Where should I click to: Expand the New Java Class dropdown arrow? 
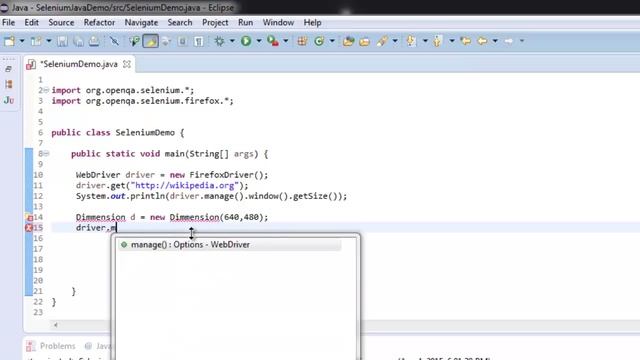tap(332, 41)
